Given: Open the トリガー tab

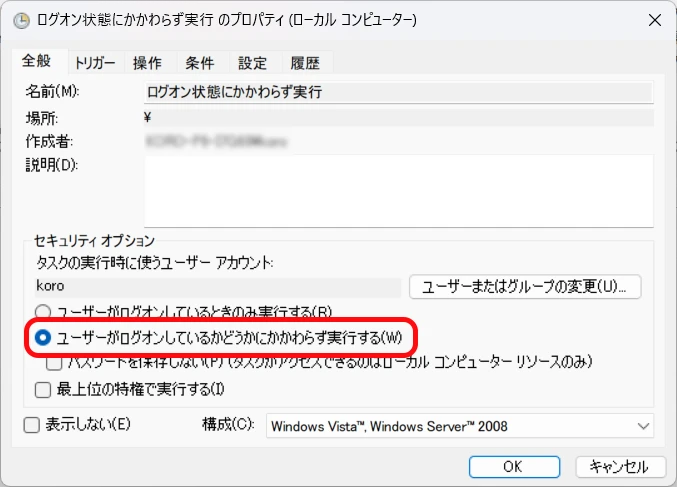Looking at the screenshot, I should 95,63.
